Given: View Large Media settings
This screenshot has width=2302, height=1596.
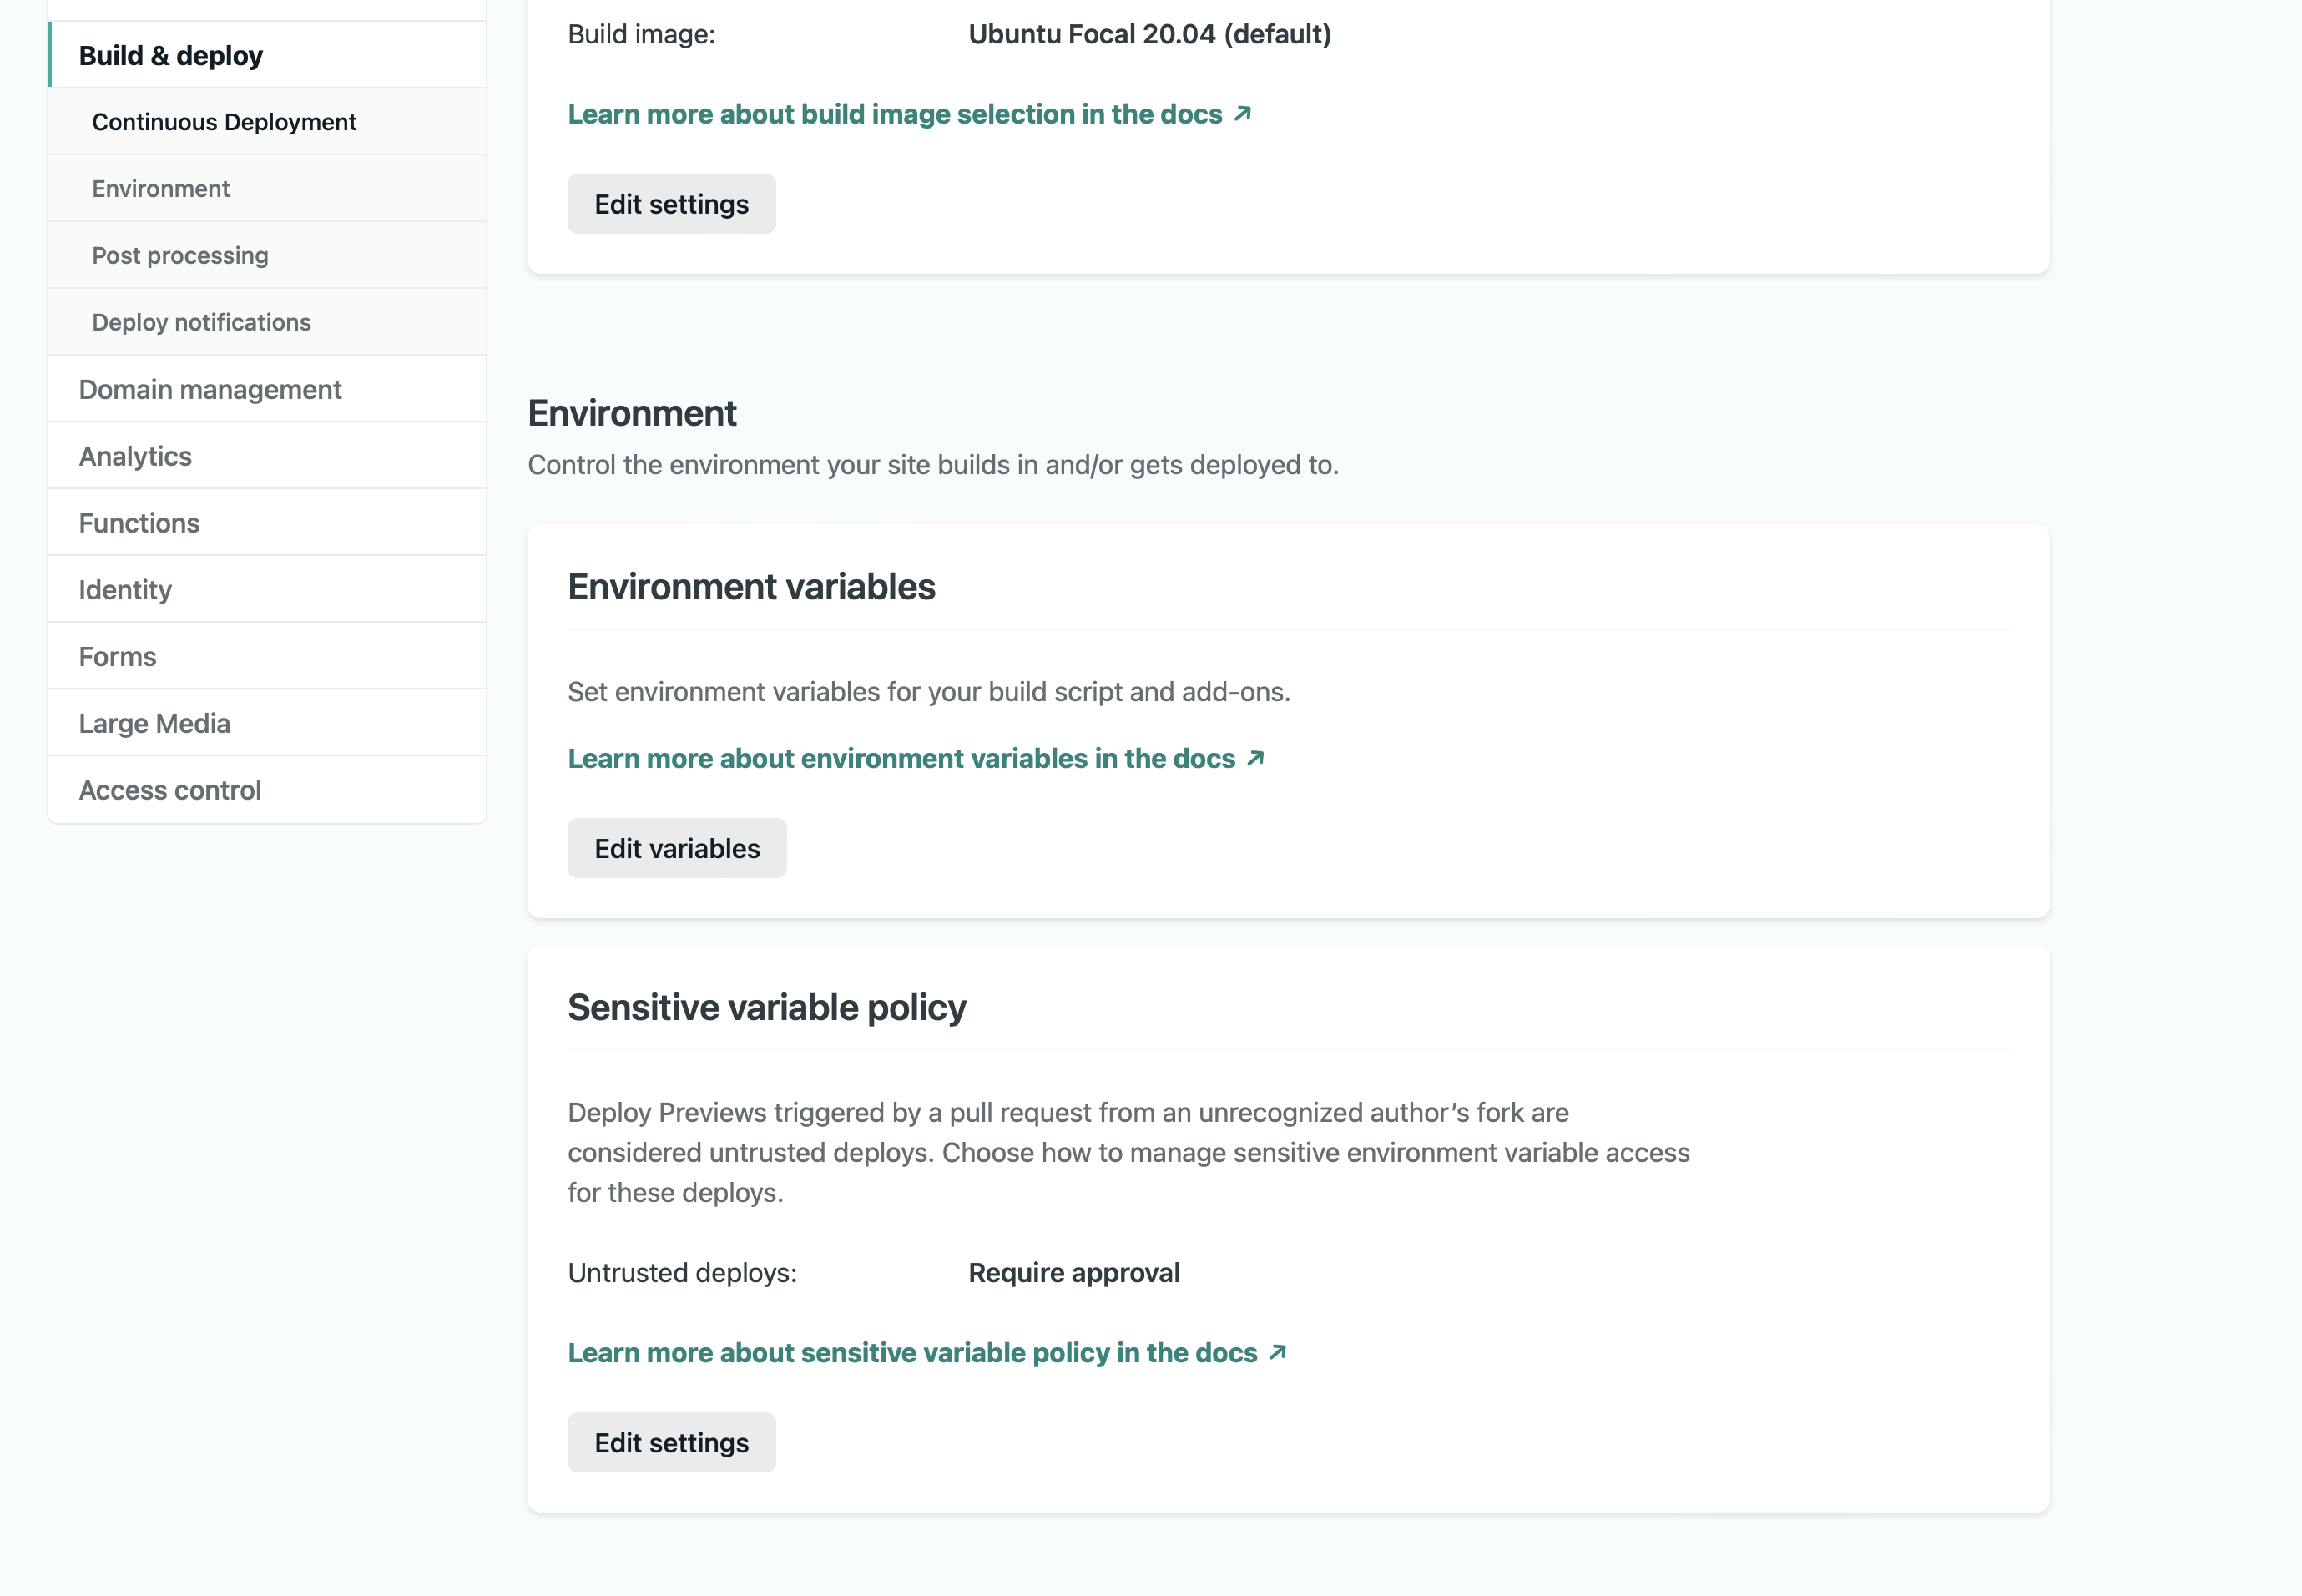Looking at the screenshot, I should click(x=154, y=722).
